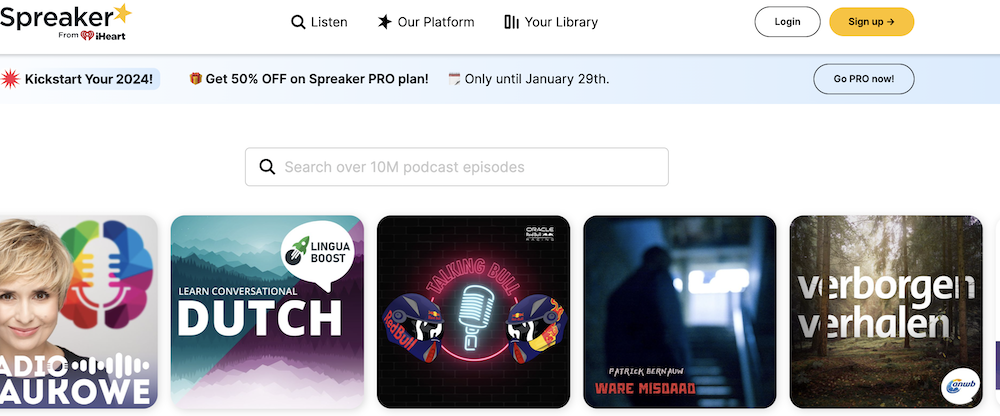This screenshot has height=416, width=1000.
Task: Open the Talking Bull podcast cover
Action: point(473,312)
